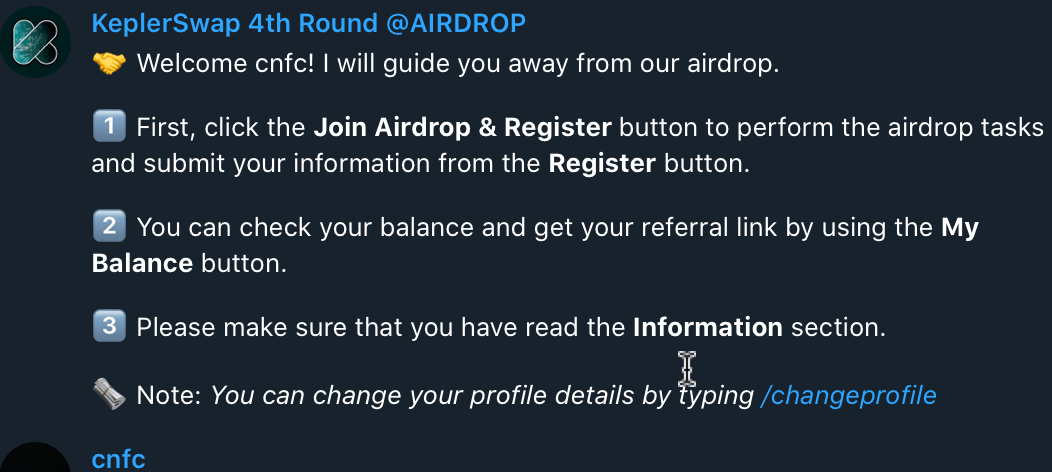Click the Note: label text
The width and height of the screenshot is (1052, 472).
(x=169, y=395)
